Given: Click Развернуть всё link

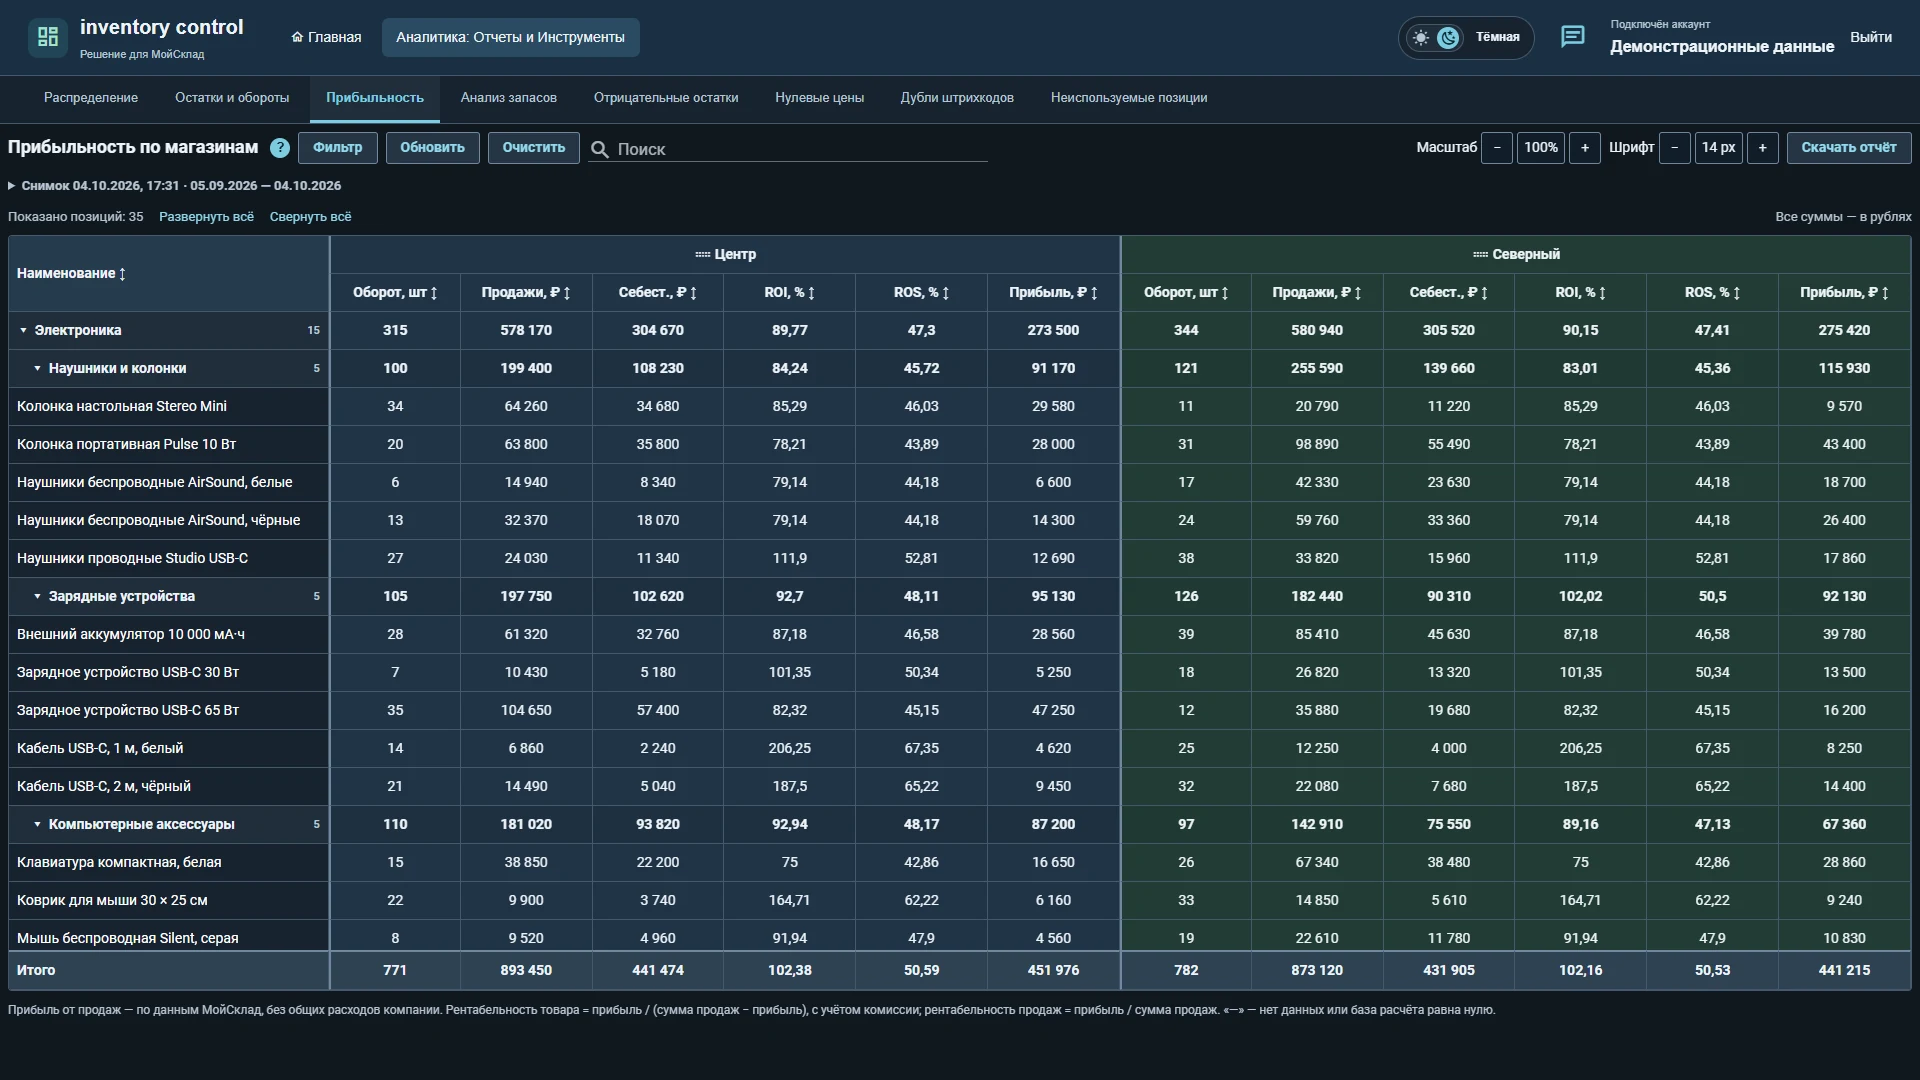Looking at the screenshot, I should (206, 217).
